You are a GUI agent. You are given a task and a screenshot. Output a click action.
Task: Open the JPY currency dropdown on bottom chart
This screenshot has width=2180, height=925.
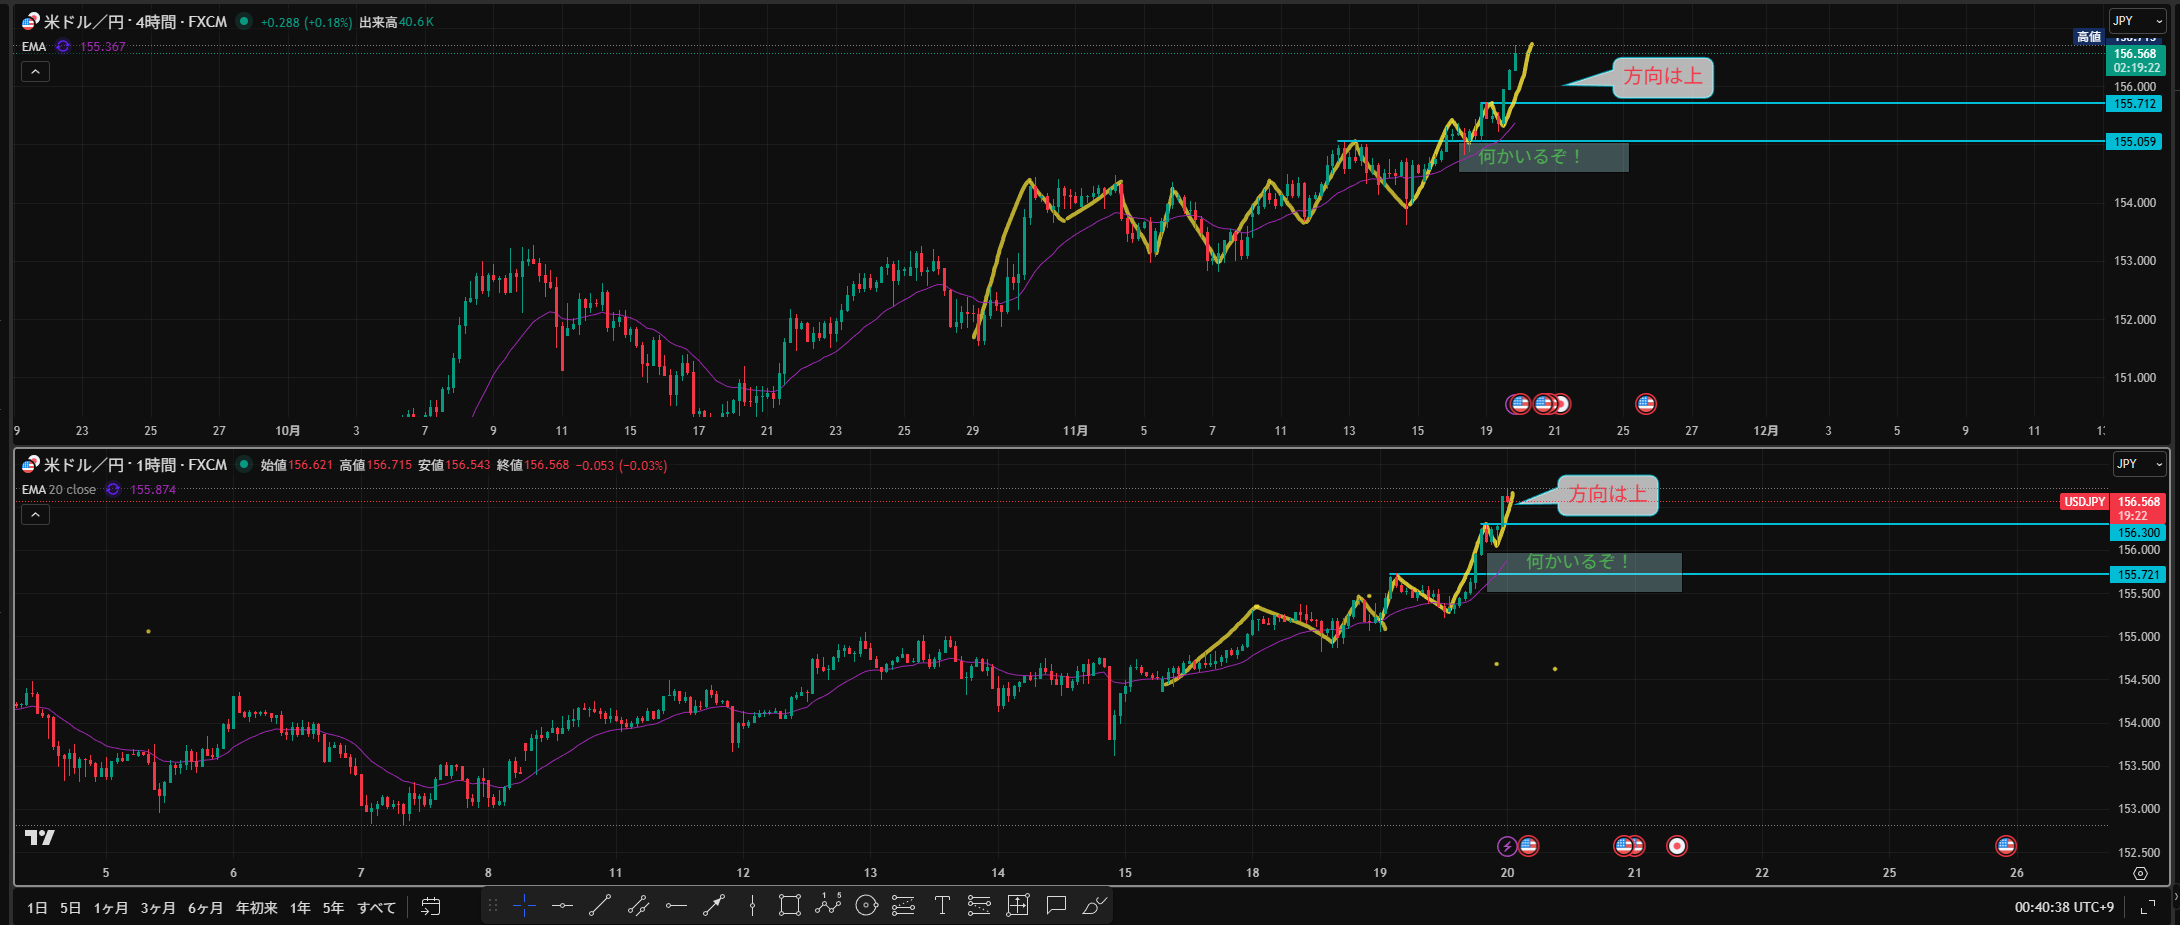tap(2139, 464)
